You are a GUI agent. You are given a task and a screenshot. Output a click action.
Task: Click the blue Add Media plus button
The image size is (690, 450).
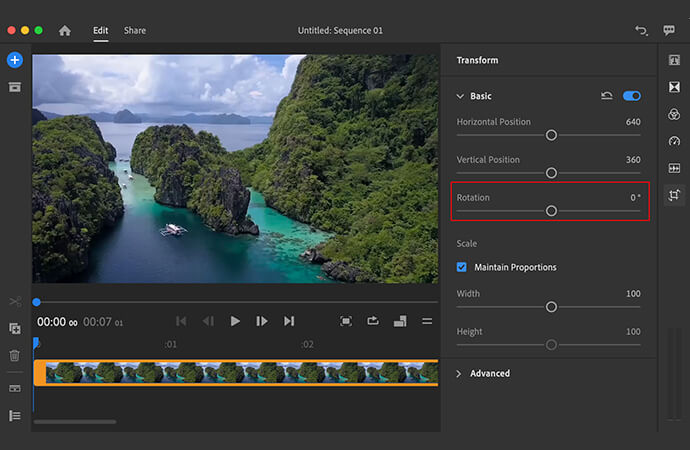coord(15,60)
